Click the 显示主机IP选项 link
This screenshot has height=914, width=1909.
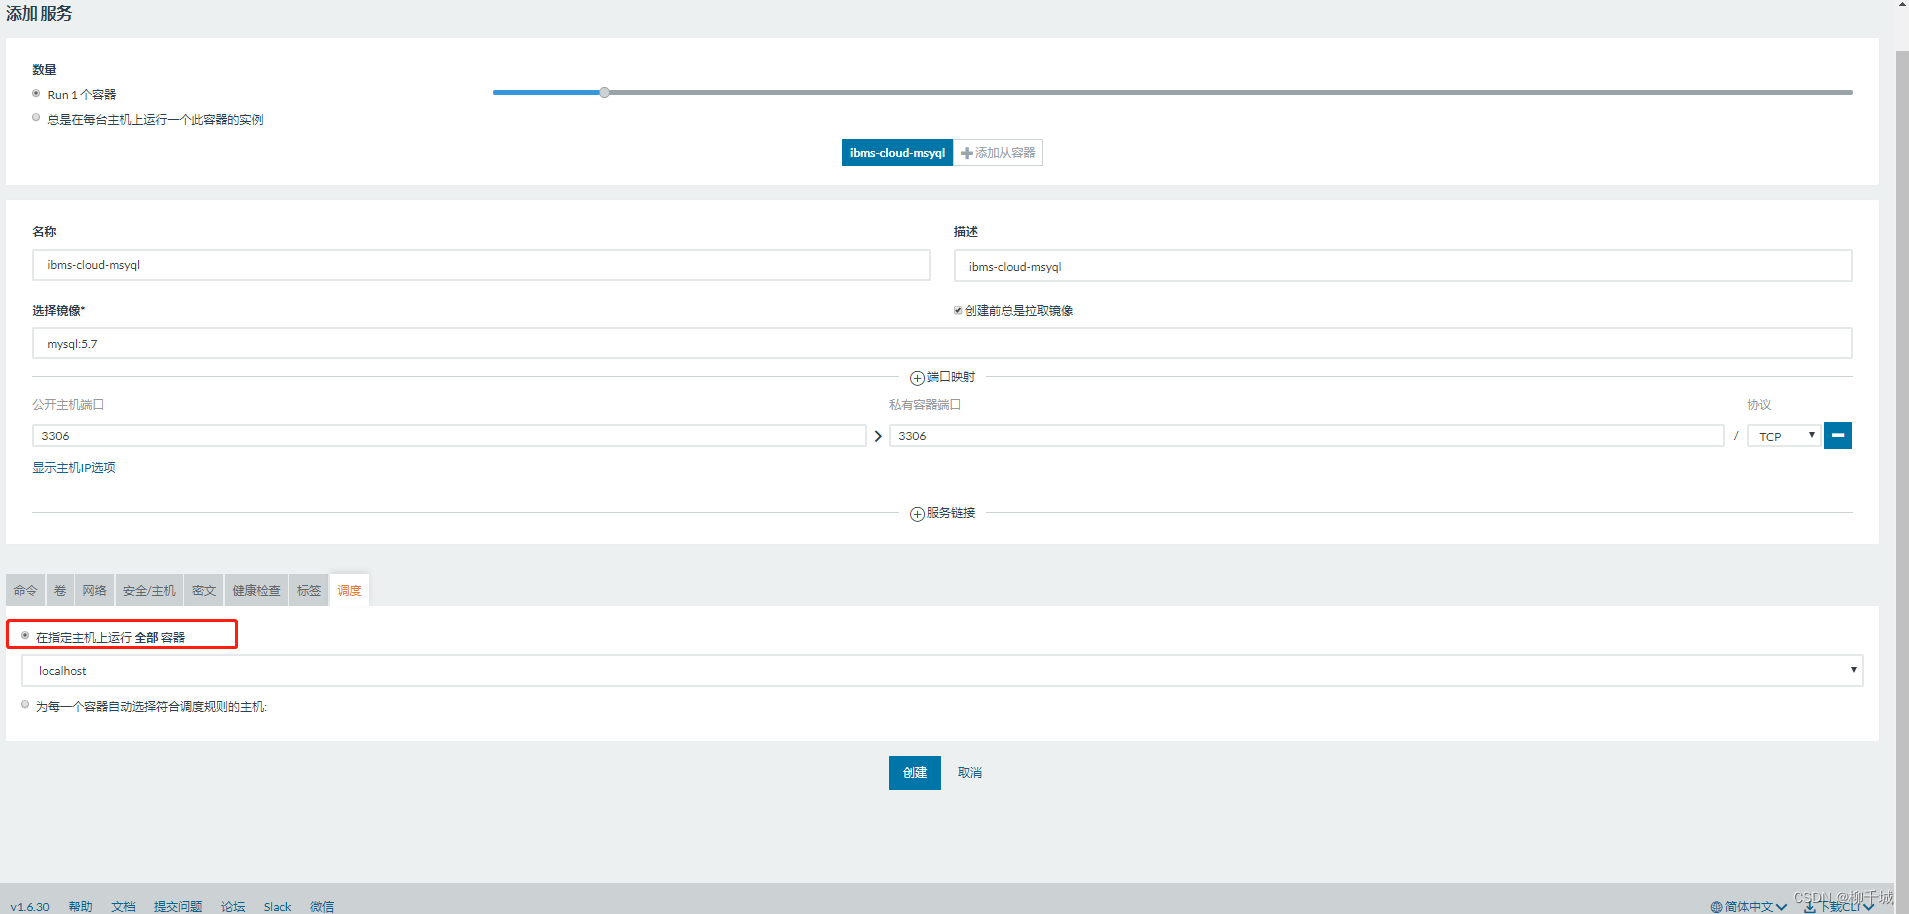74,468
